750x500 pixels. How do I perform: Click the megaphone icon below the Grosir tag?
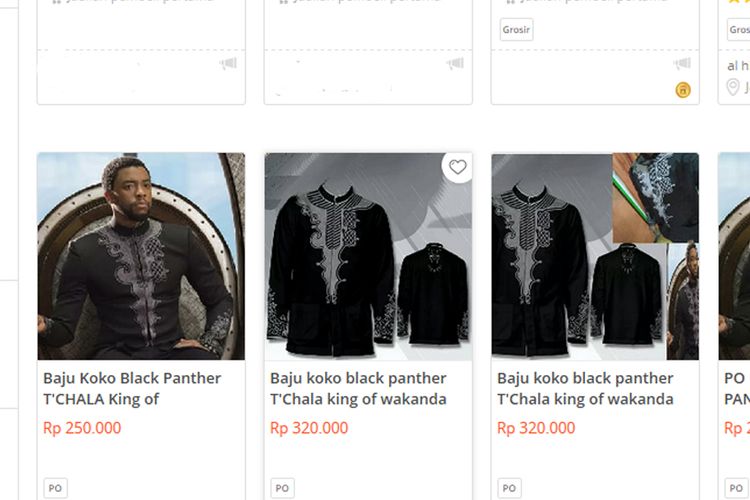click(x=682, y=64)
